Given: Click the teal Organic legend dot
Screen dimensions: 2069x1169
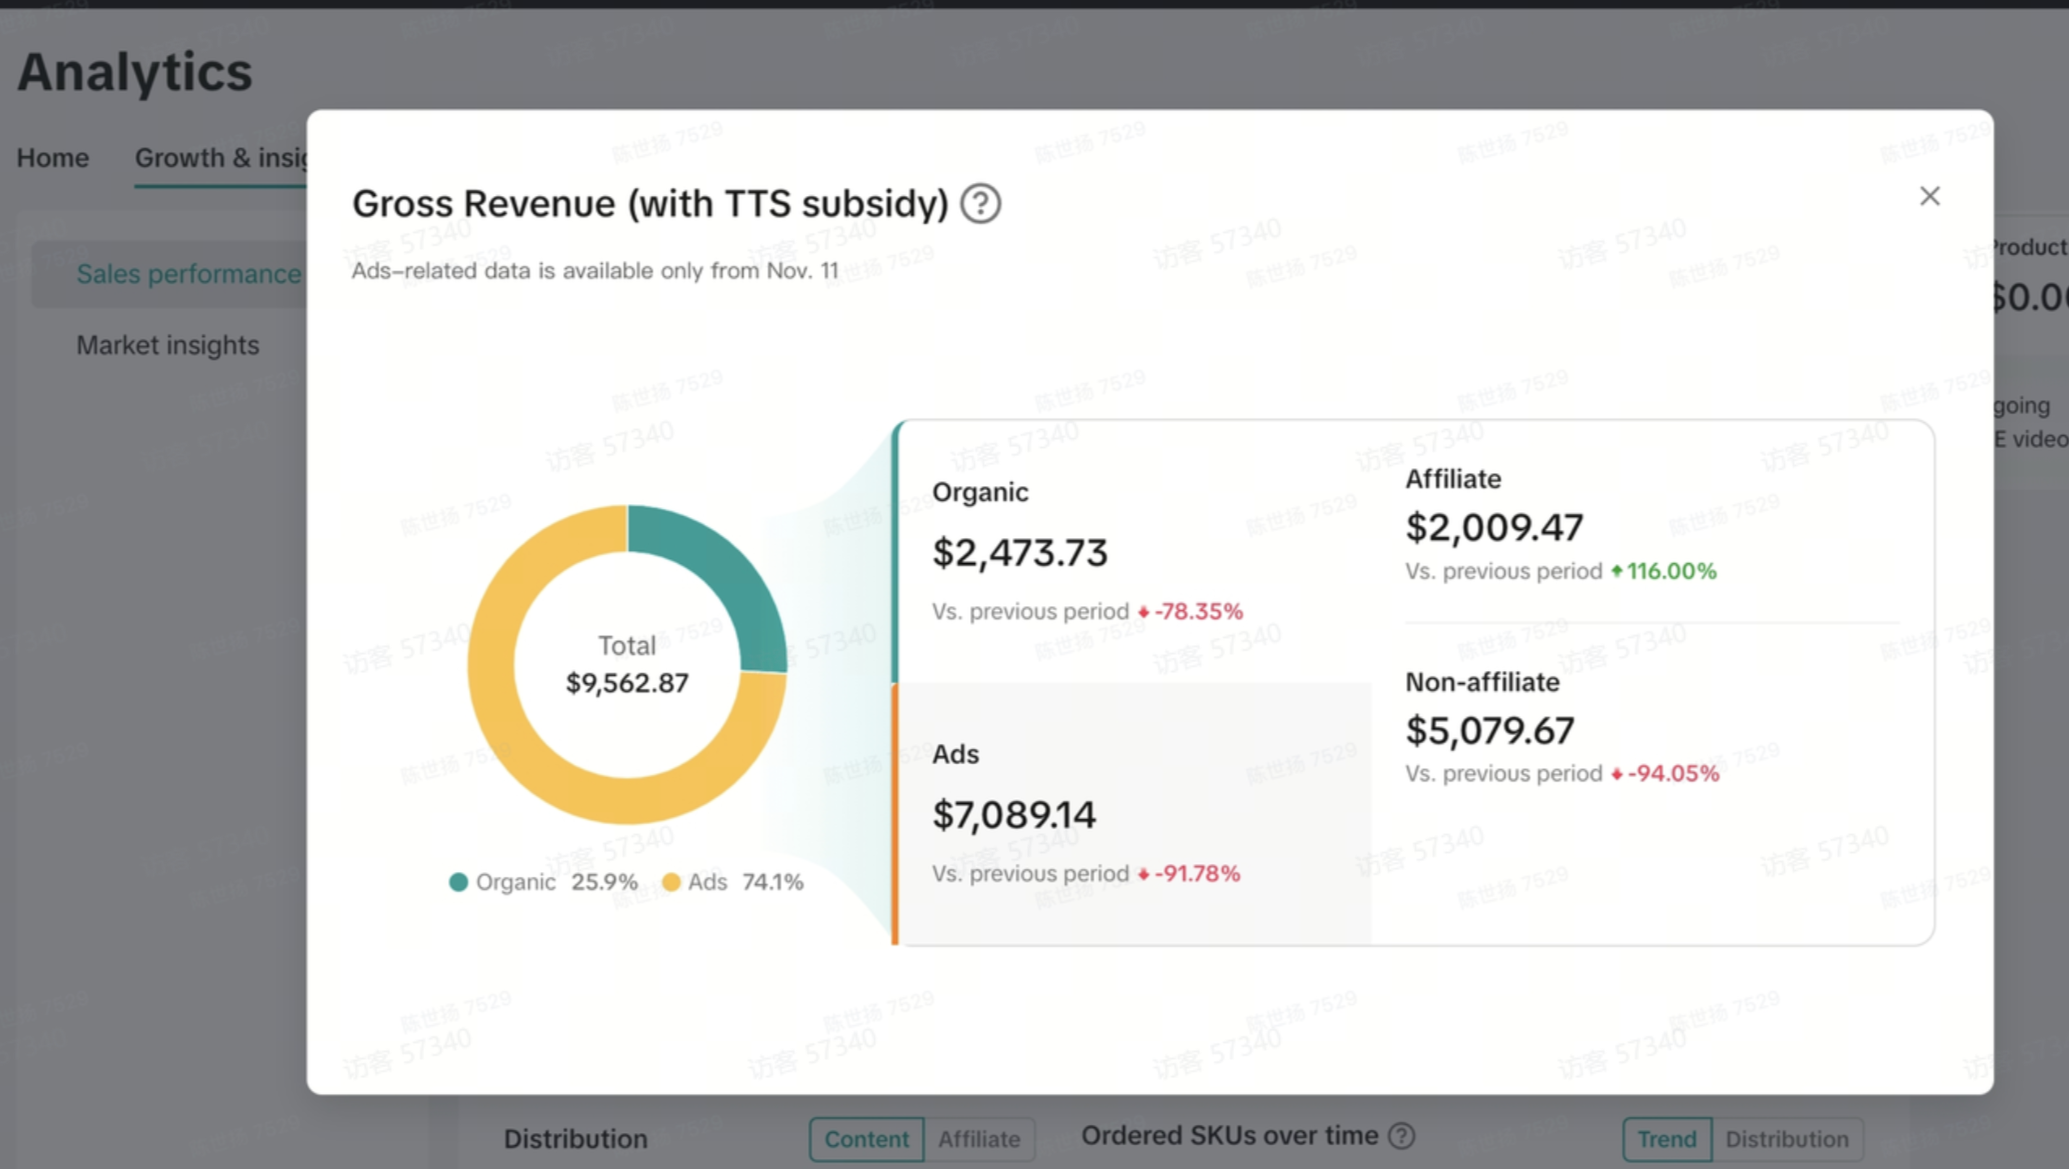Looking at the screenshot, I should 458,882.
